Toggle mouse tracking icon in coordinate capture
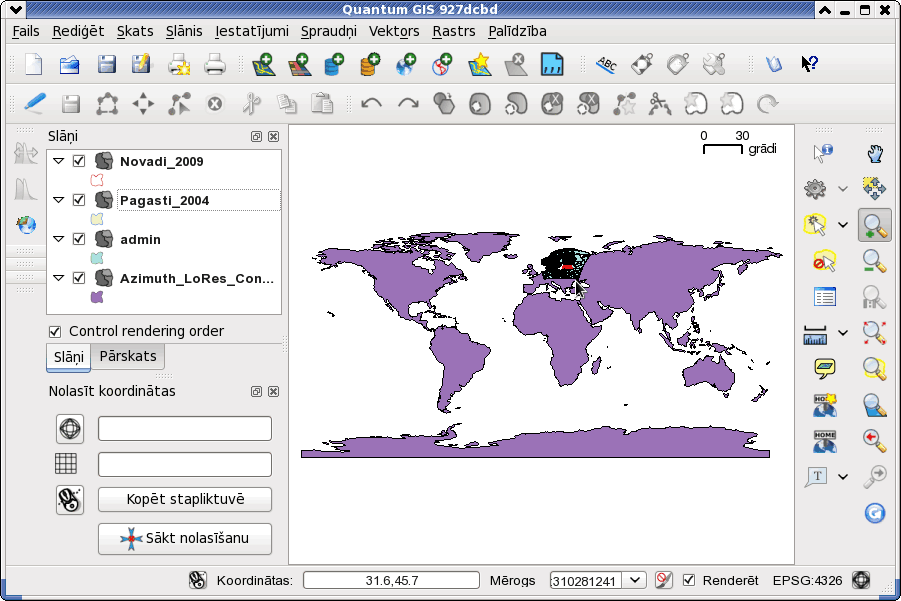This screenshot has height=601, width=901. 70,499
